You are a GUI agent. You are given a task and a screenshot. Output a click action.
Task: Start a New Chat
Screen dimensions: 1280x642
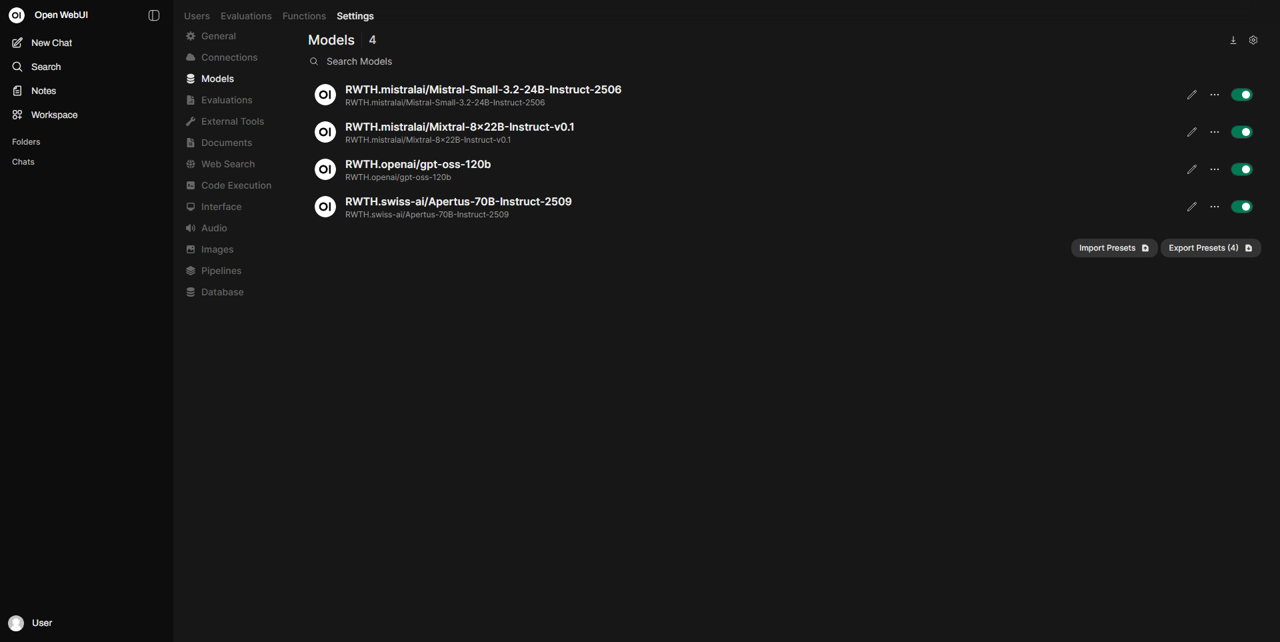pyautogui.click(x=51, y=43)
